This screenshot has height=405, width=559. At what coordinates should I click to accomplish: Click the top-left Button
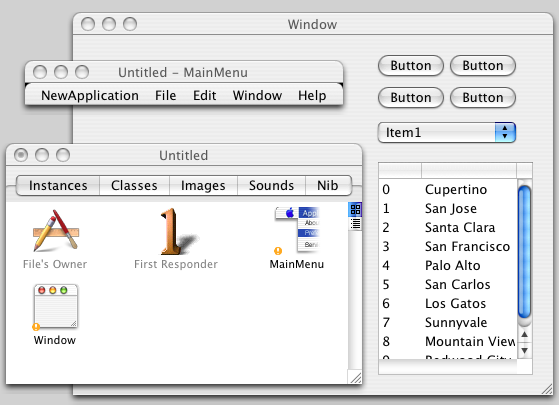411,66
